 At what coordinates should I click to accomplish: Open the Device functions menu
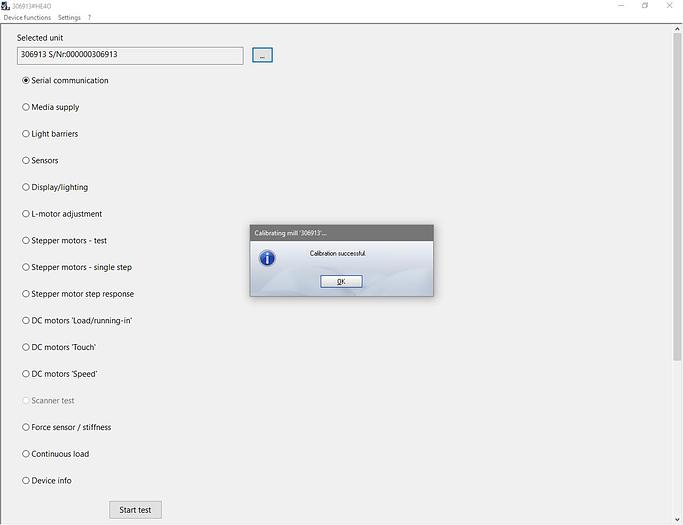click(x=27, y=18)
